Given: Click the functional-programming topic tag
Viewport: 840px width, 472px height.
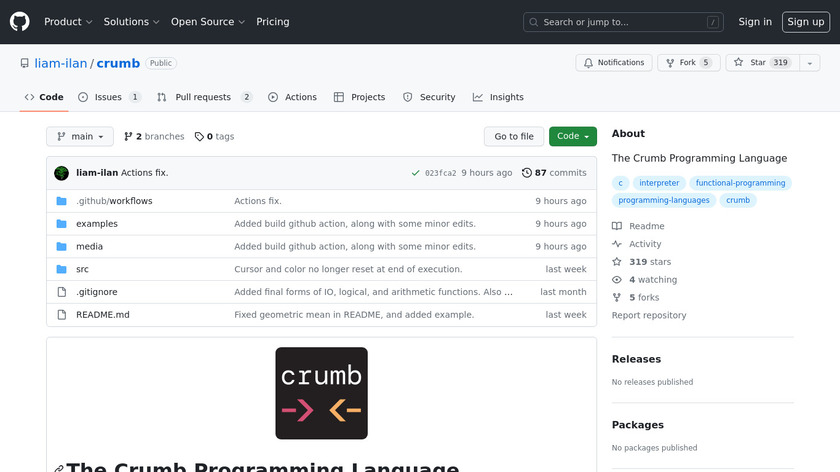Looking at the screenshot, I should [x=741, y=183].
